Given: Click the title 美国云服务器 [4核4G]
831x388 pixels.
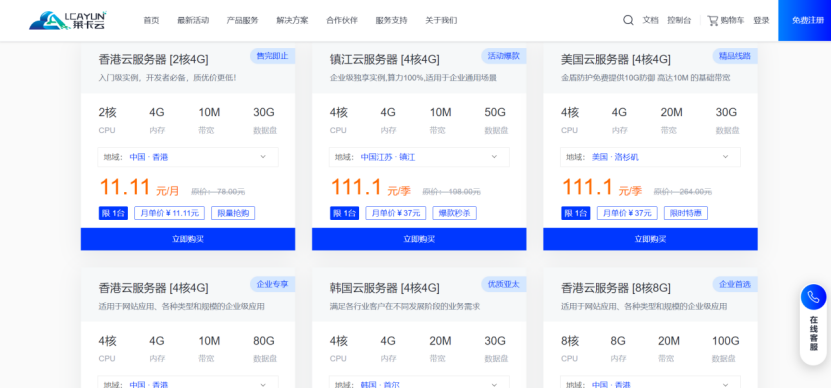Looking at the screenshot, I should point(616,59).
